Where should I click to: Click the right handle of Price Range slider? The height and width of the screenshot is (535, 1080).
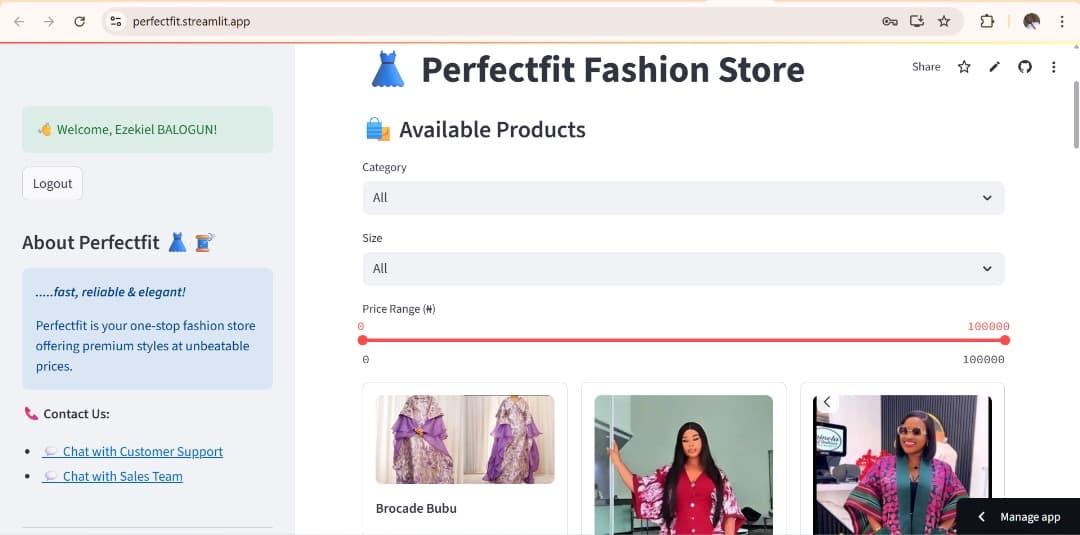tap(1005, 340)
